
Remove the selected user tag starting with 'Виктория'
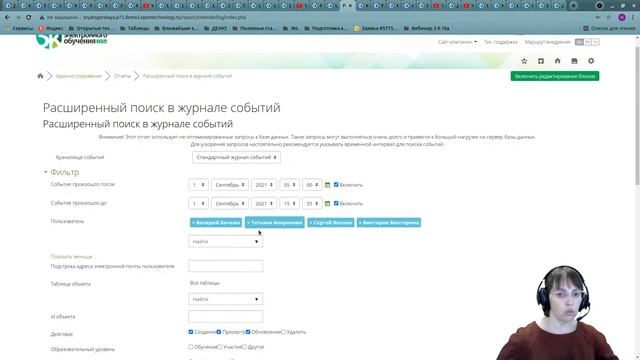click(389, 222)
